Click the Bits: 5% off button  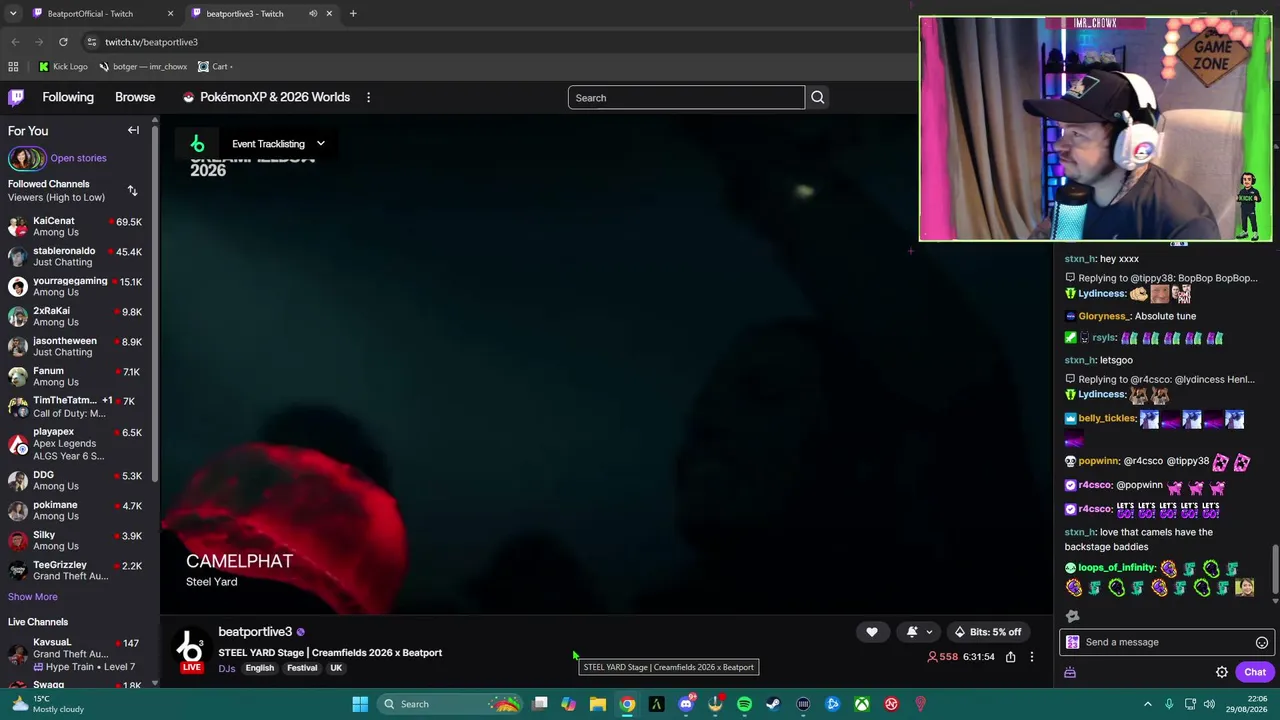point(988,632)
